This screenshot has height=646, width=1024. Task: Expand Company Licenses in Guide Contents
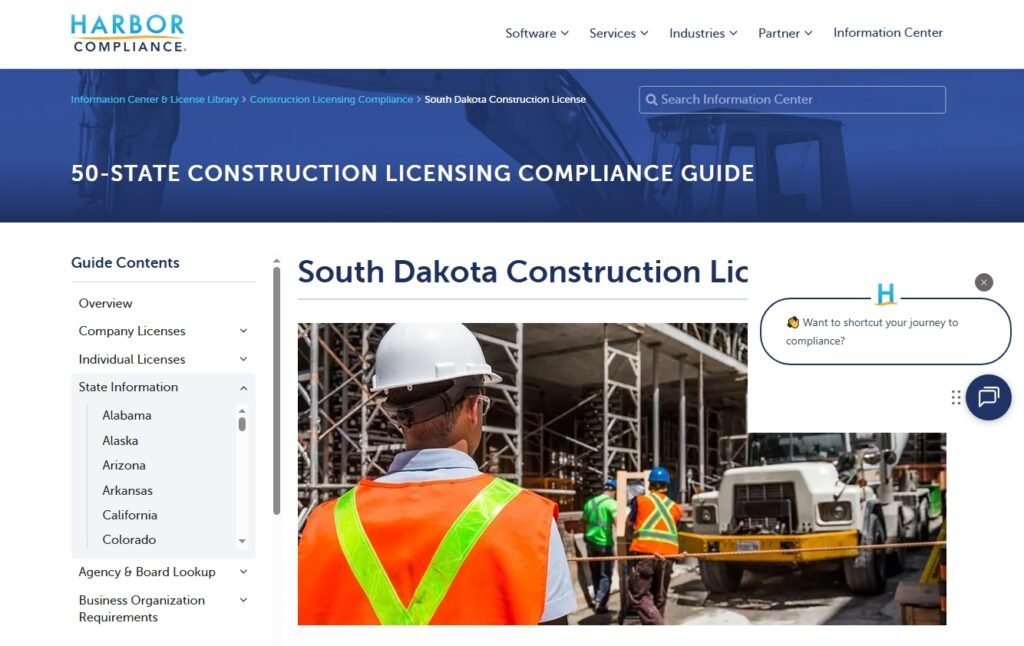(x=242, y=330)
